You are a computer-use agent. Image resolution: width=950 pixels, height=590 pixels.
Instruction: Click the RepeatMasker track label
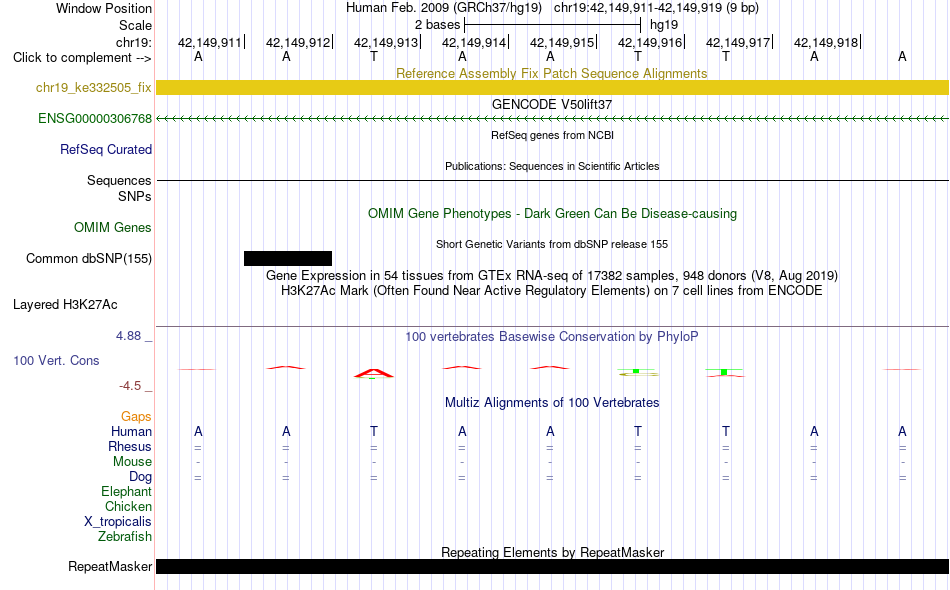tap(110, 567)
